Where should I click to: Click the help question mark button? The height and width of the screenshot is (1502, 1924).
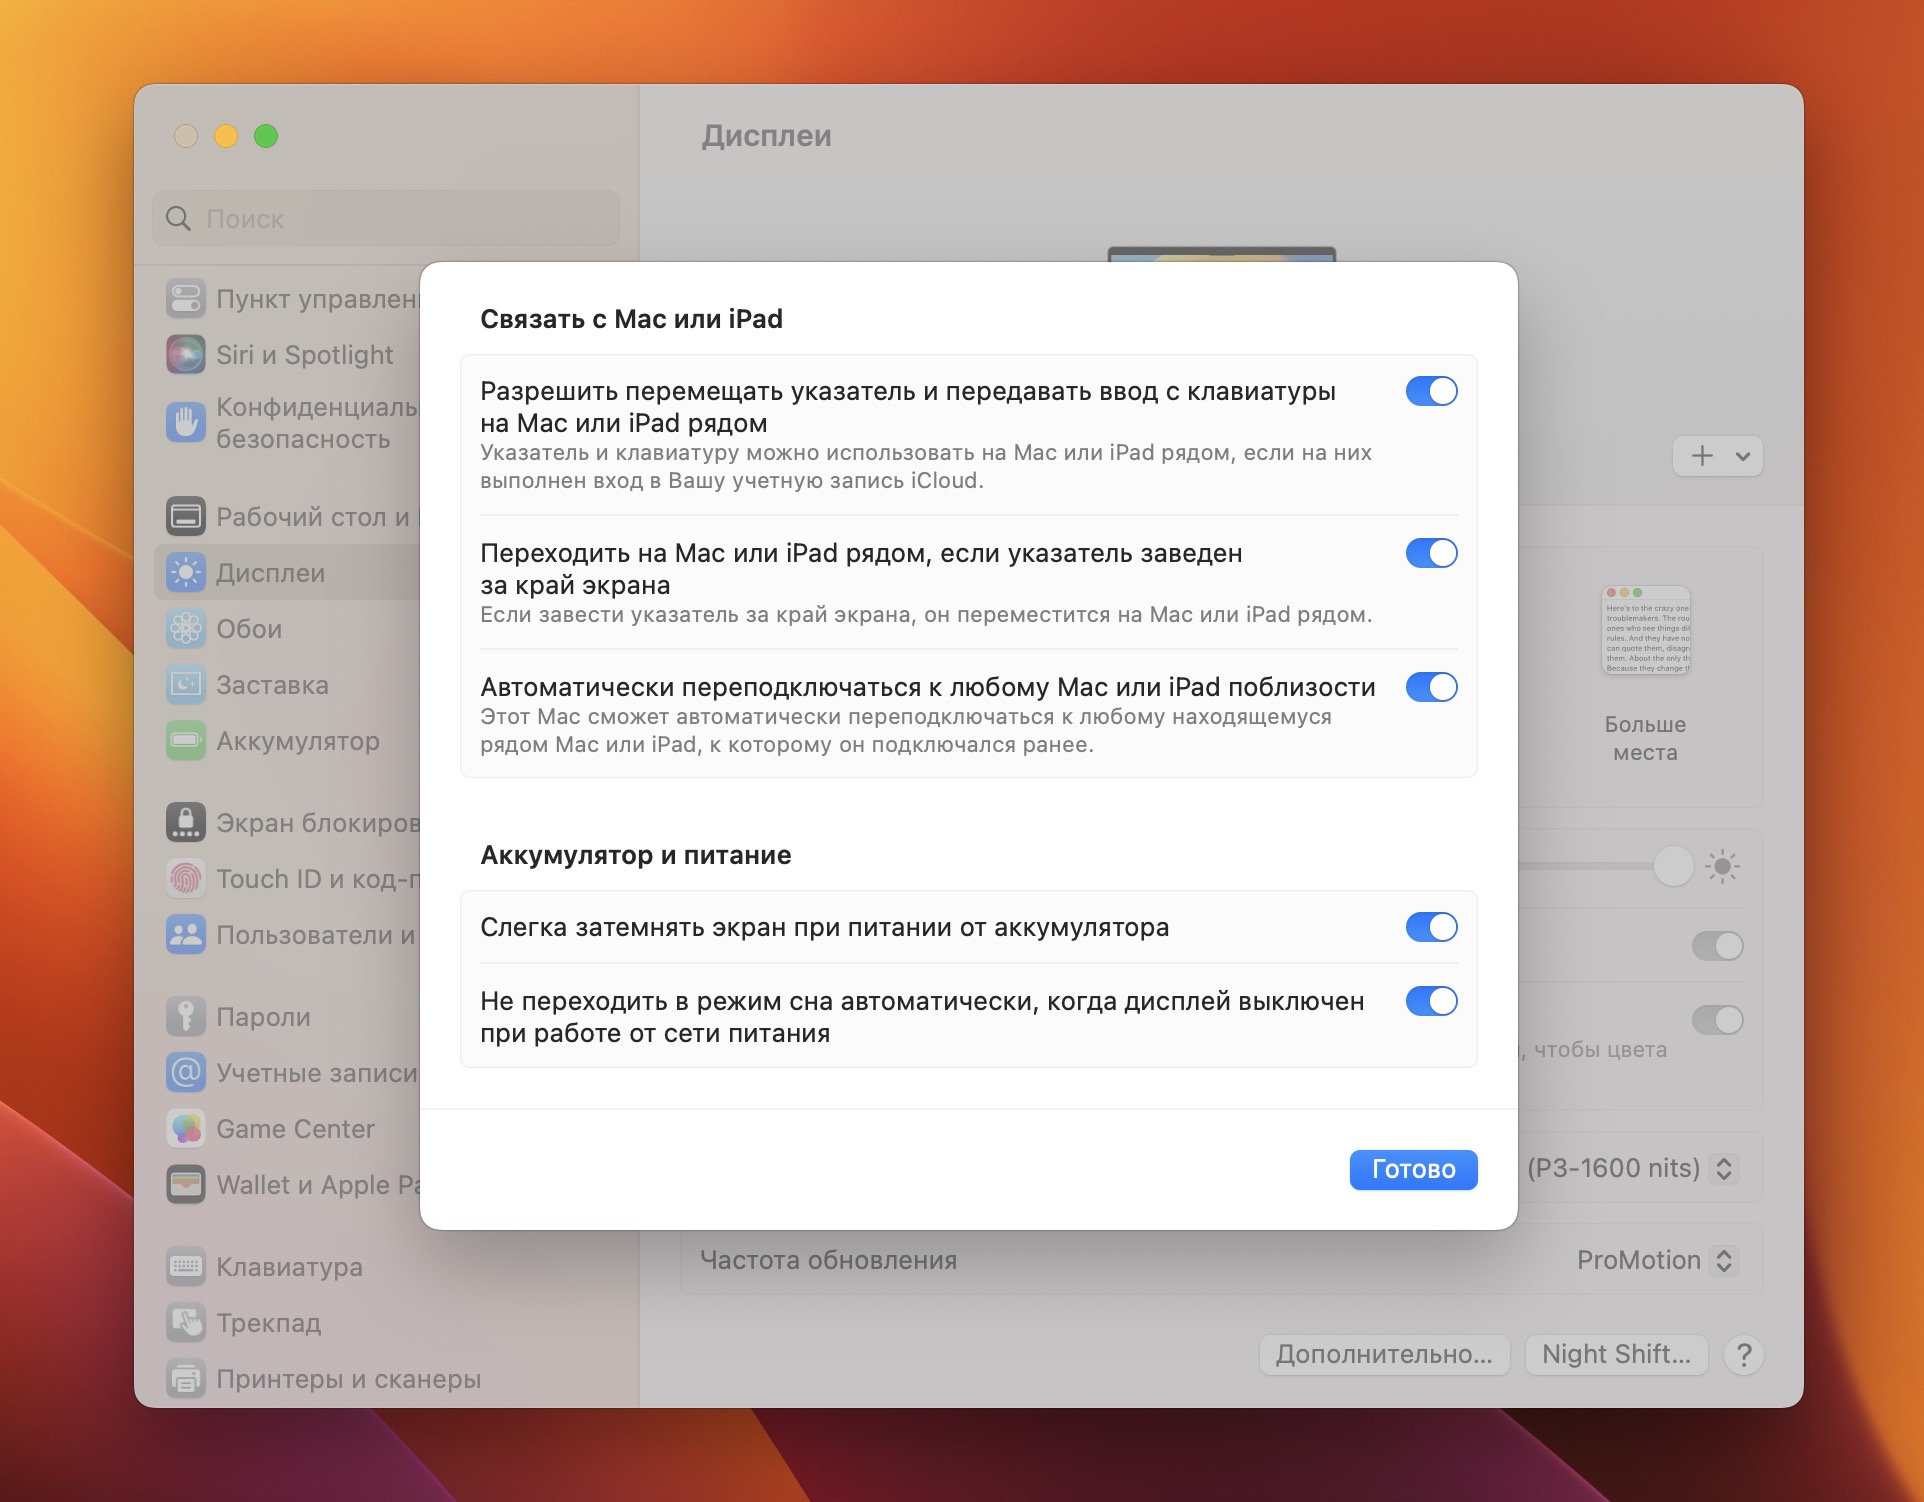1744,1355
